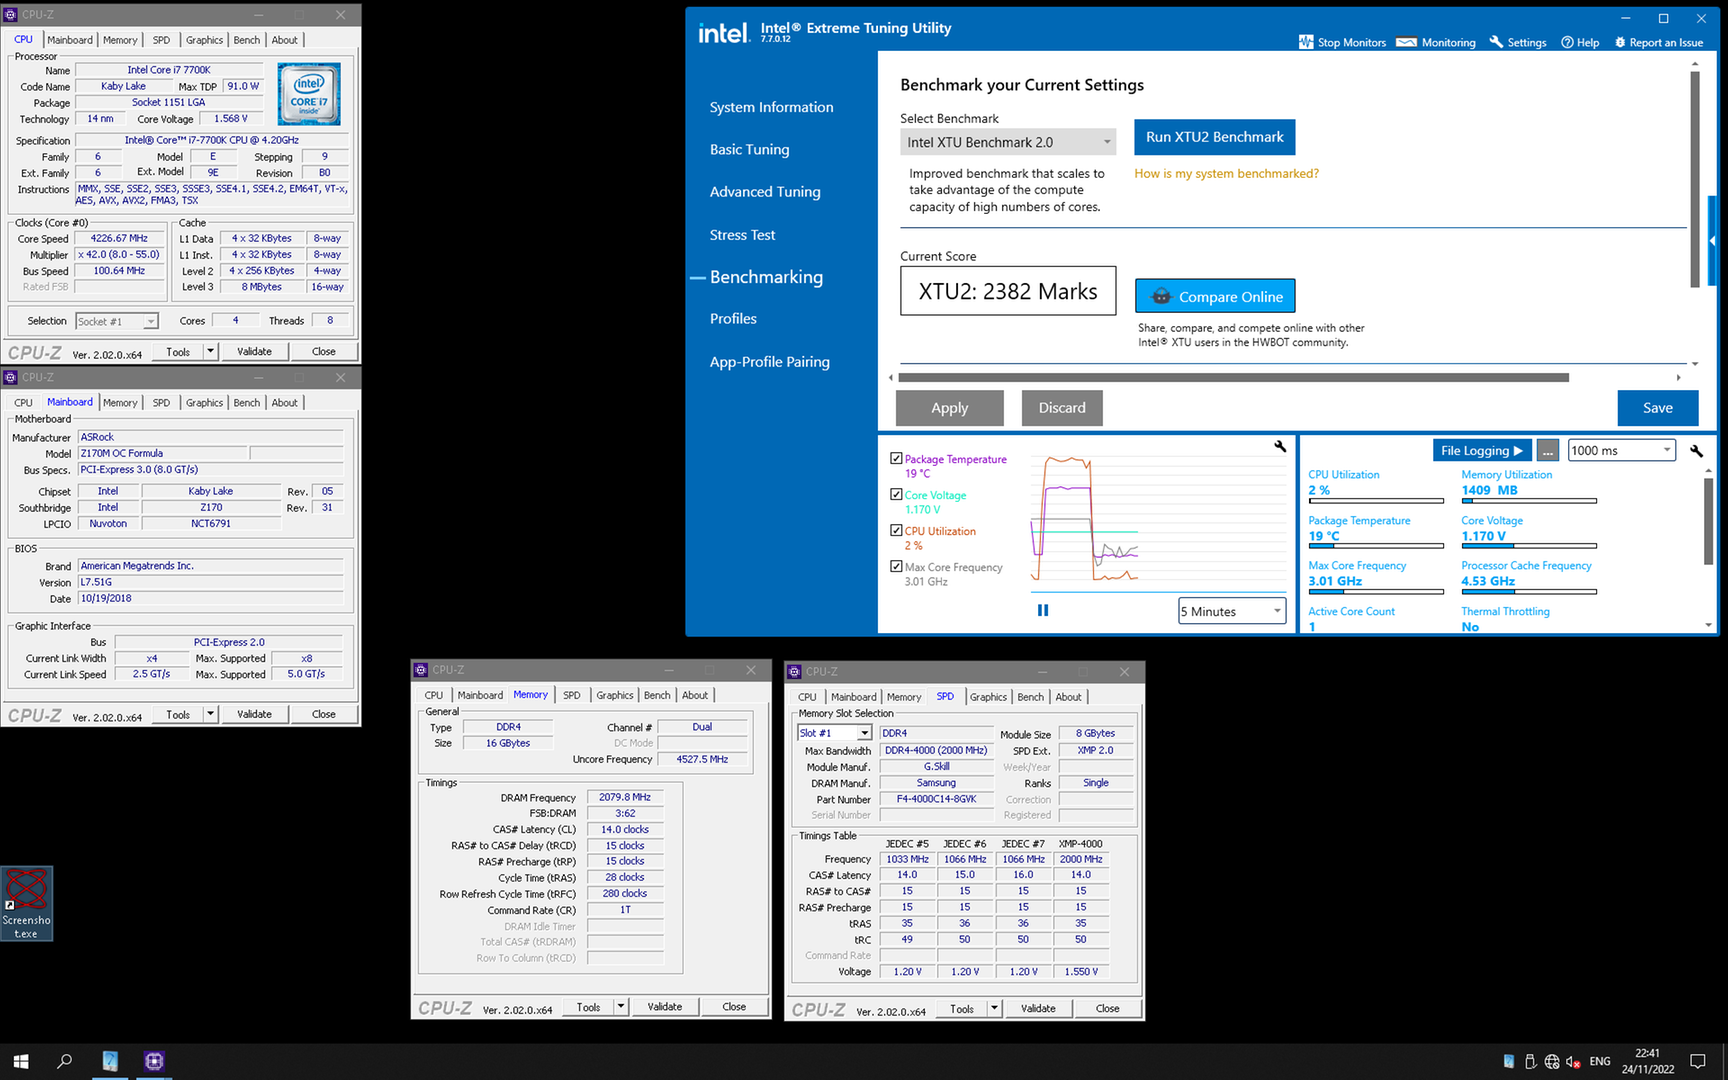This screenshot has height=1080, width=1728.
Task: Click the USB device tray icon
Action: click(1530, 1062)
